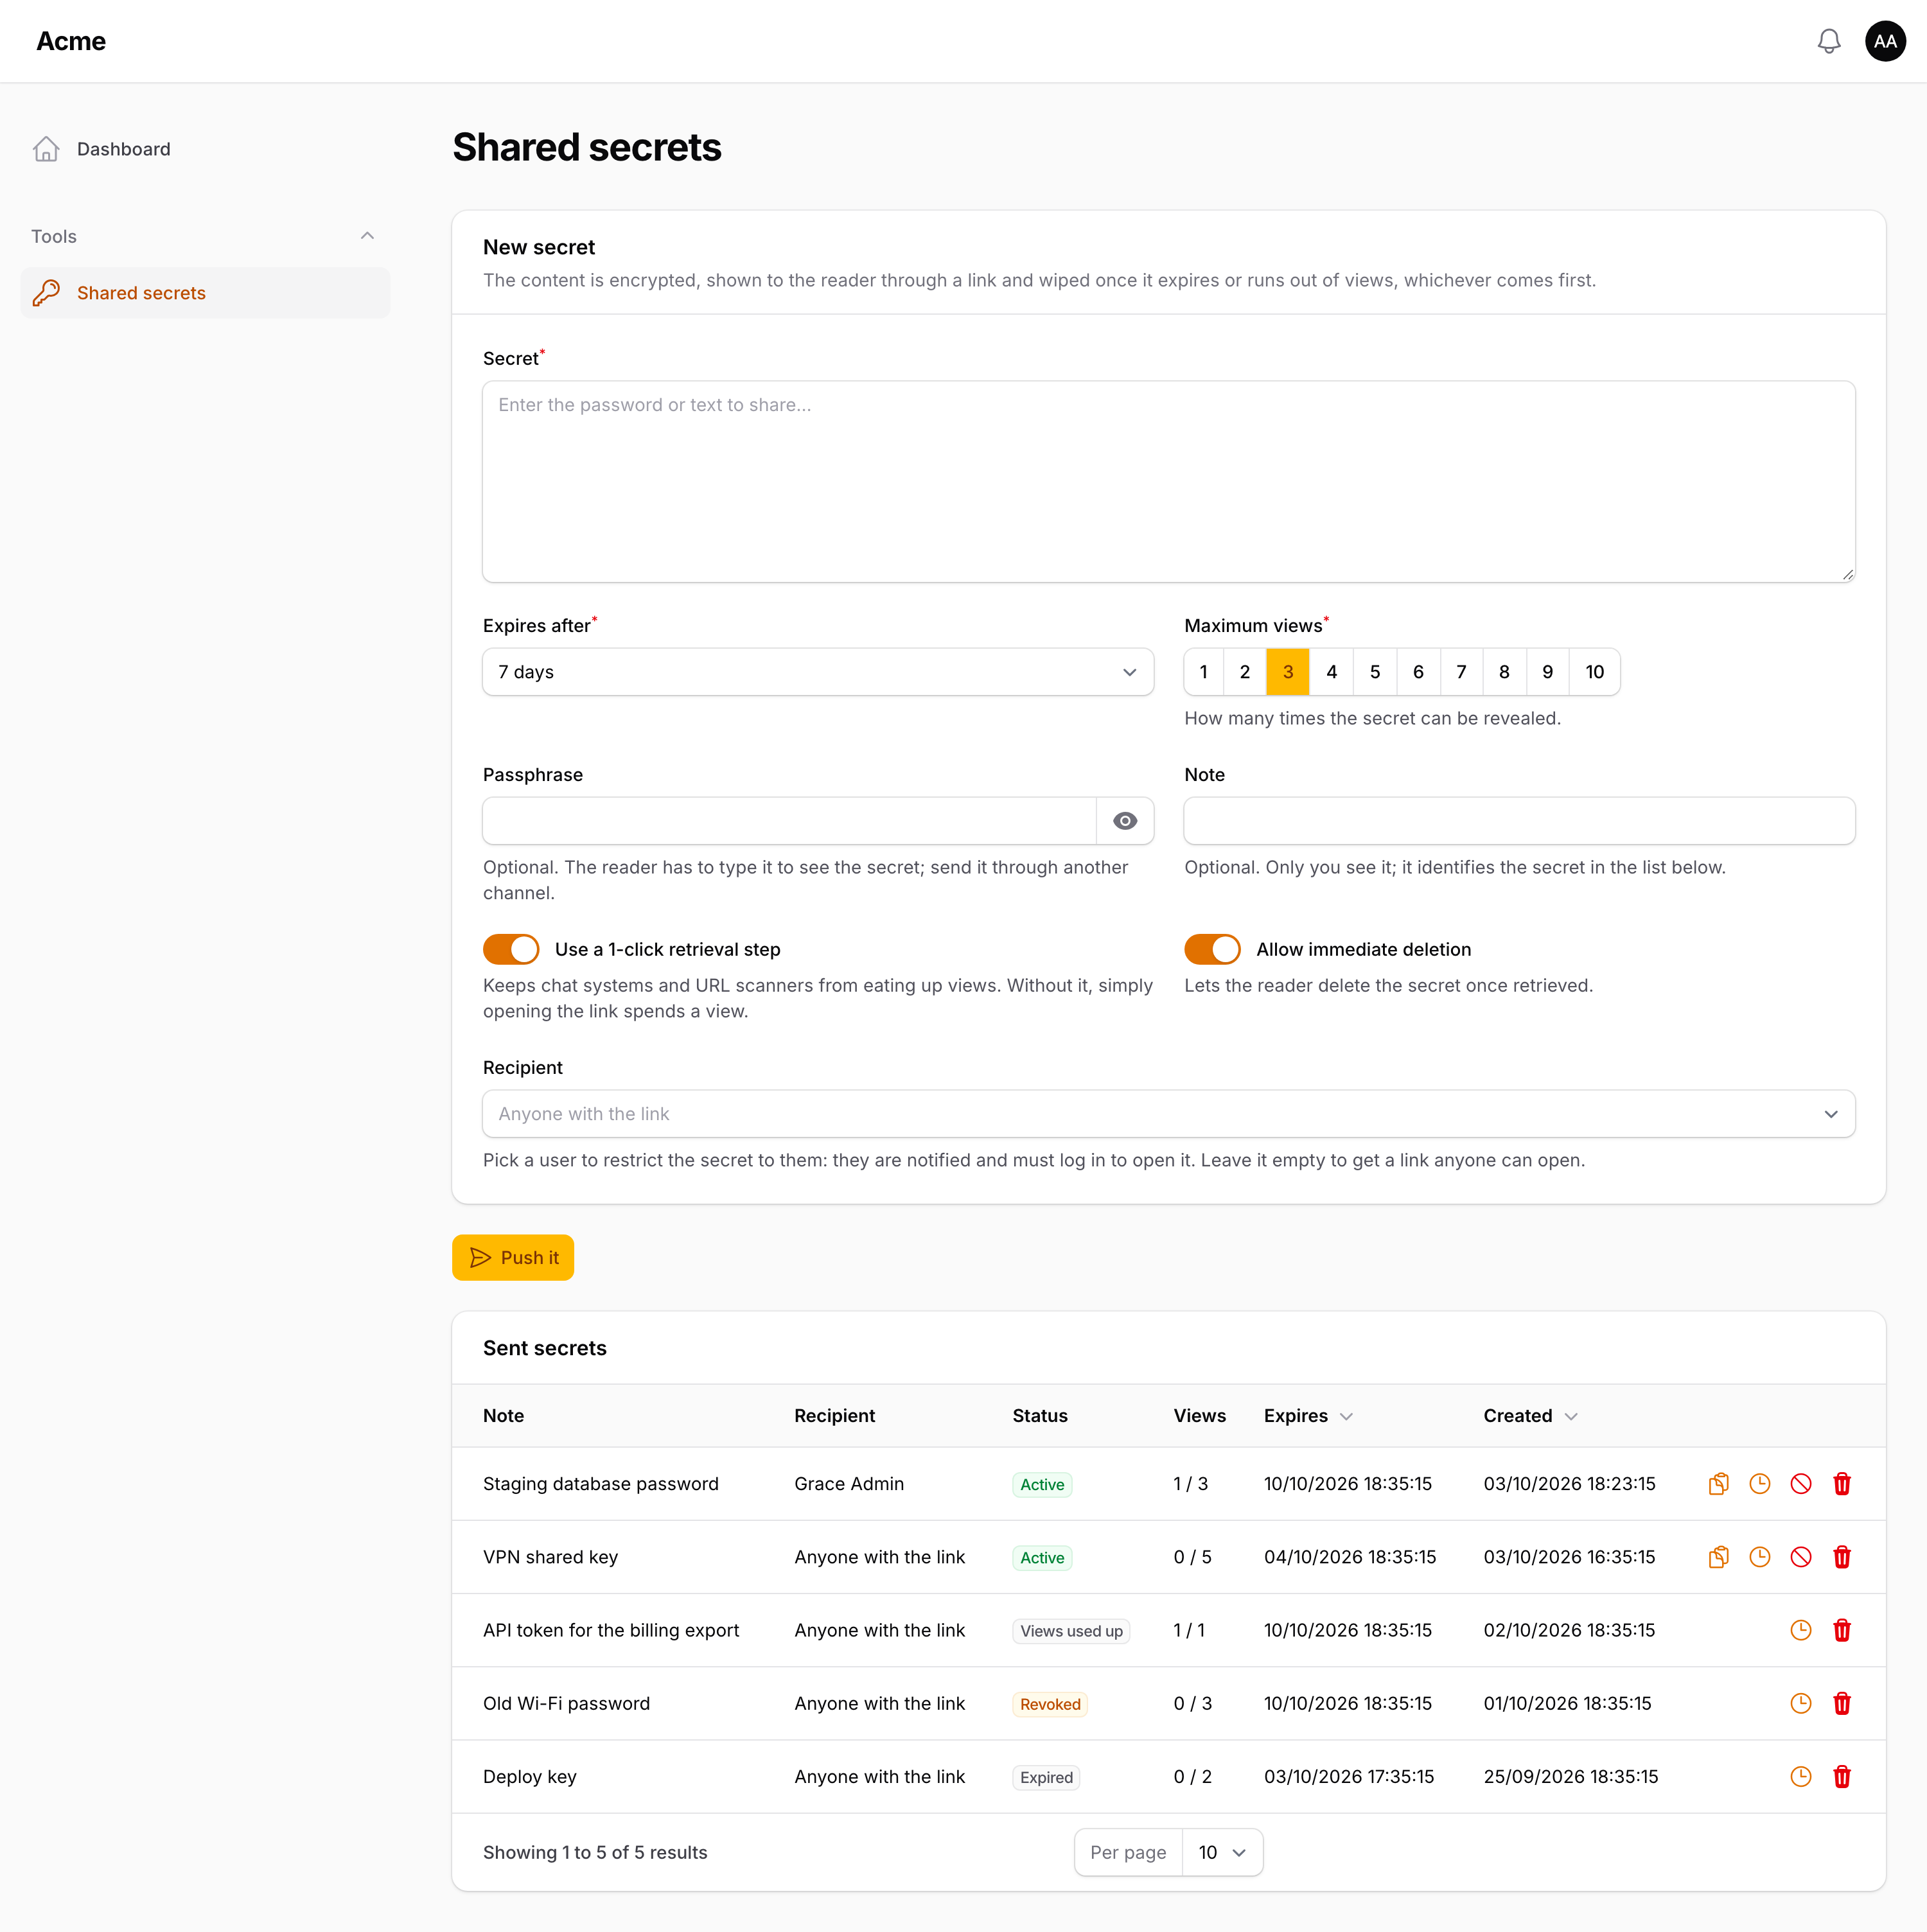Set maximum views to 8
This screenshot has width=1927, height=1932.
[x=1504, y=672]
